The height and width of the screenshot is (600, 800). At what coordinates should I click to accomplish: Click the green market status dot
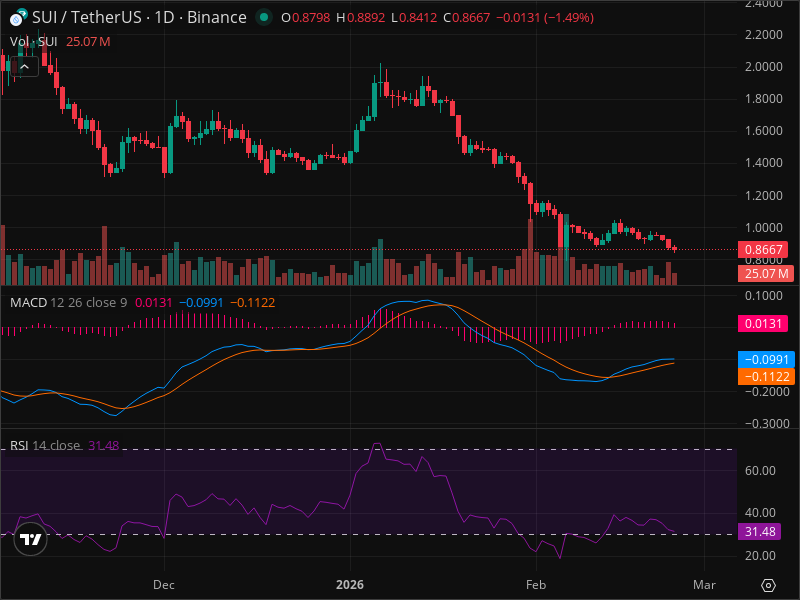(264, 17)
